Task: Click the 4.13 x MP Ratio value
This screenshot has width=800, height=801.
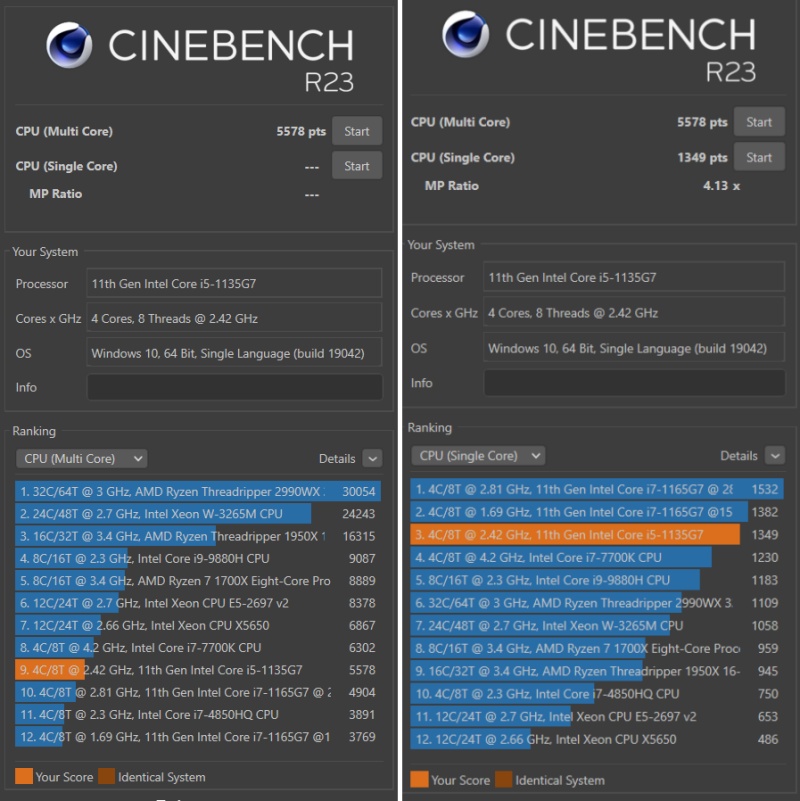Action: (x=721, y=185)
